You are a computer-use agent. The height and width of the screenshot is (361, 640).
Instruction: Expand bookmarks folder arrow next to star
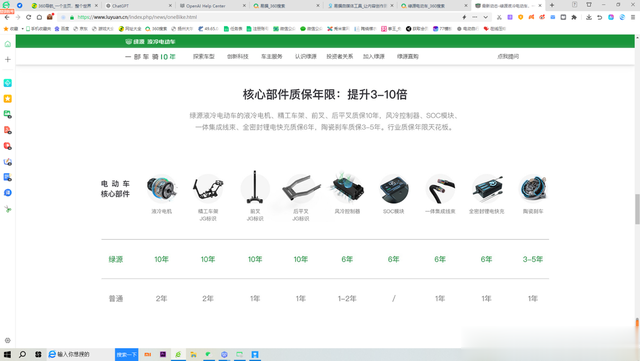click(x=22, y=29)
